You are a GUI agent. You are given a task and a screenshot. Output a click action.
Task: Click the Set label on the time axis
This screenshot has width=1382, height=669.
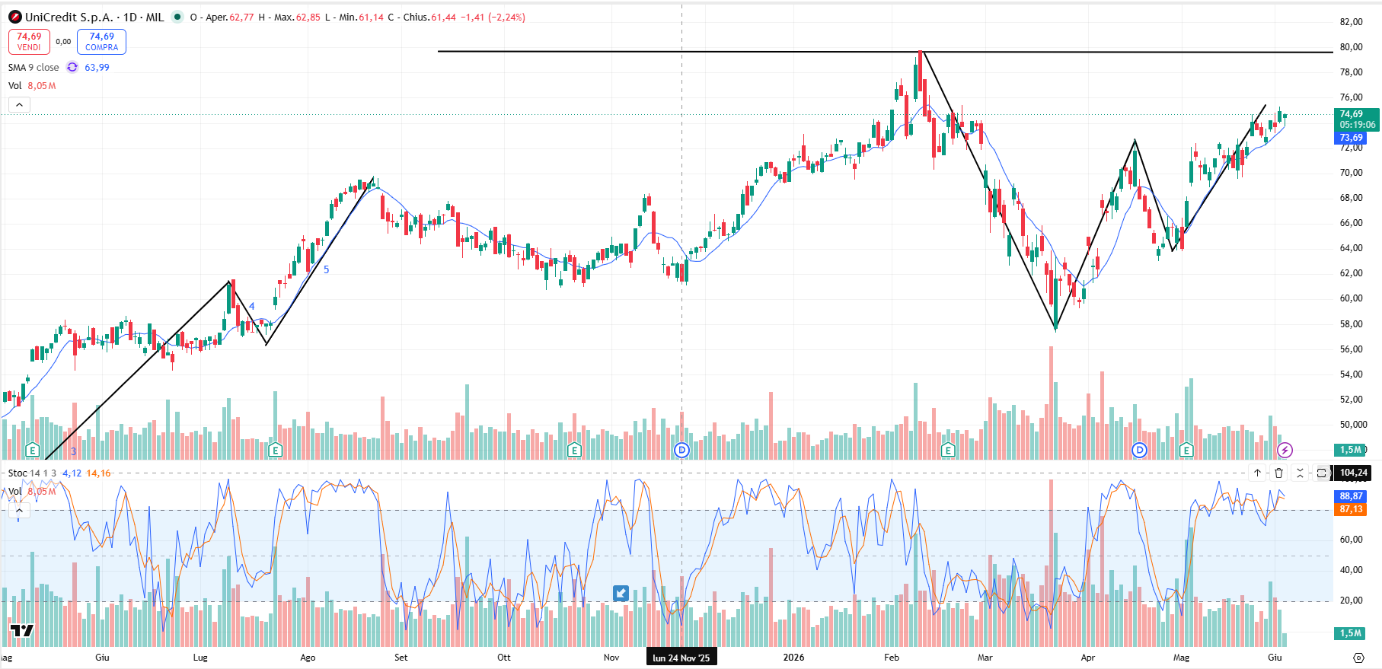(401, 657)
